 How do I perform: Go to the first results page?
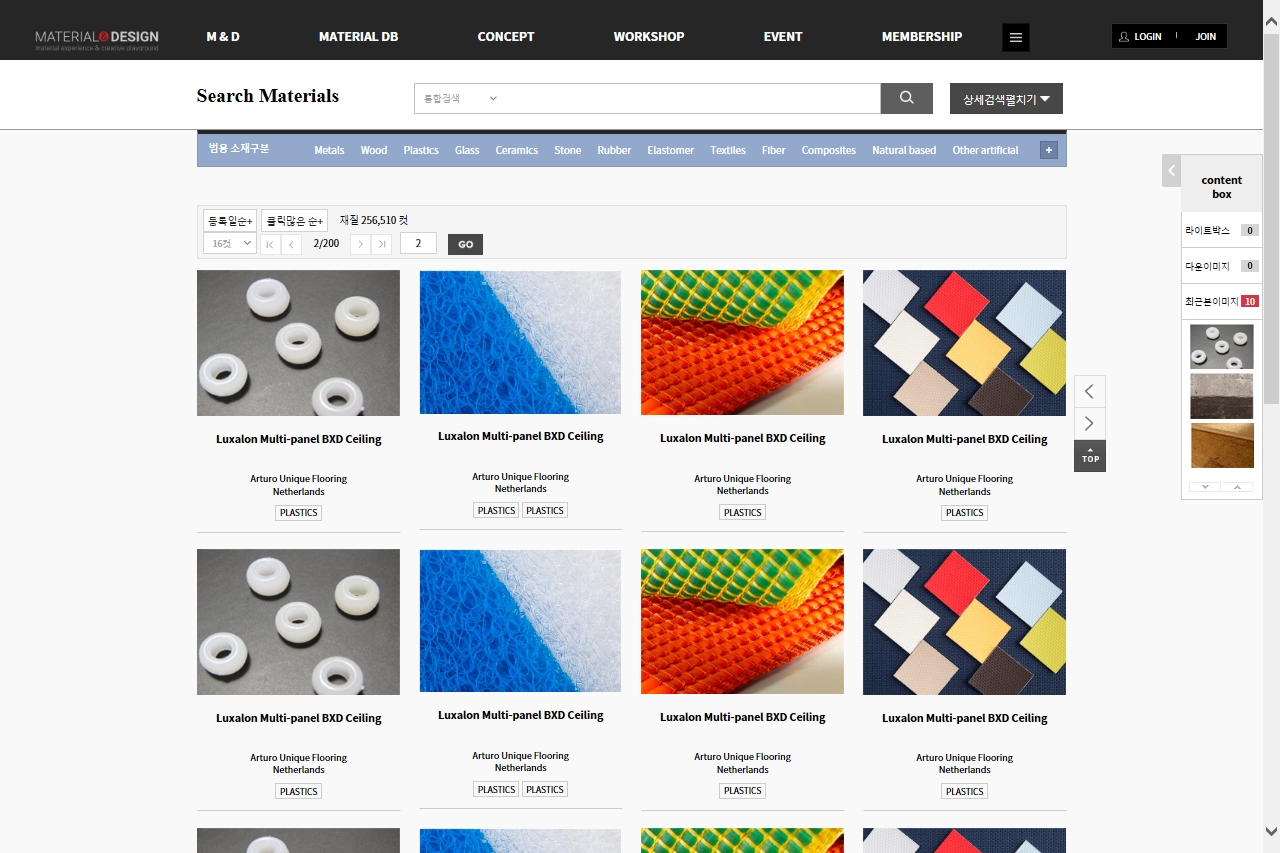click(270, 244)
